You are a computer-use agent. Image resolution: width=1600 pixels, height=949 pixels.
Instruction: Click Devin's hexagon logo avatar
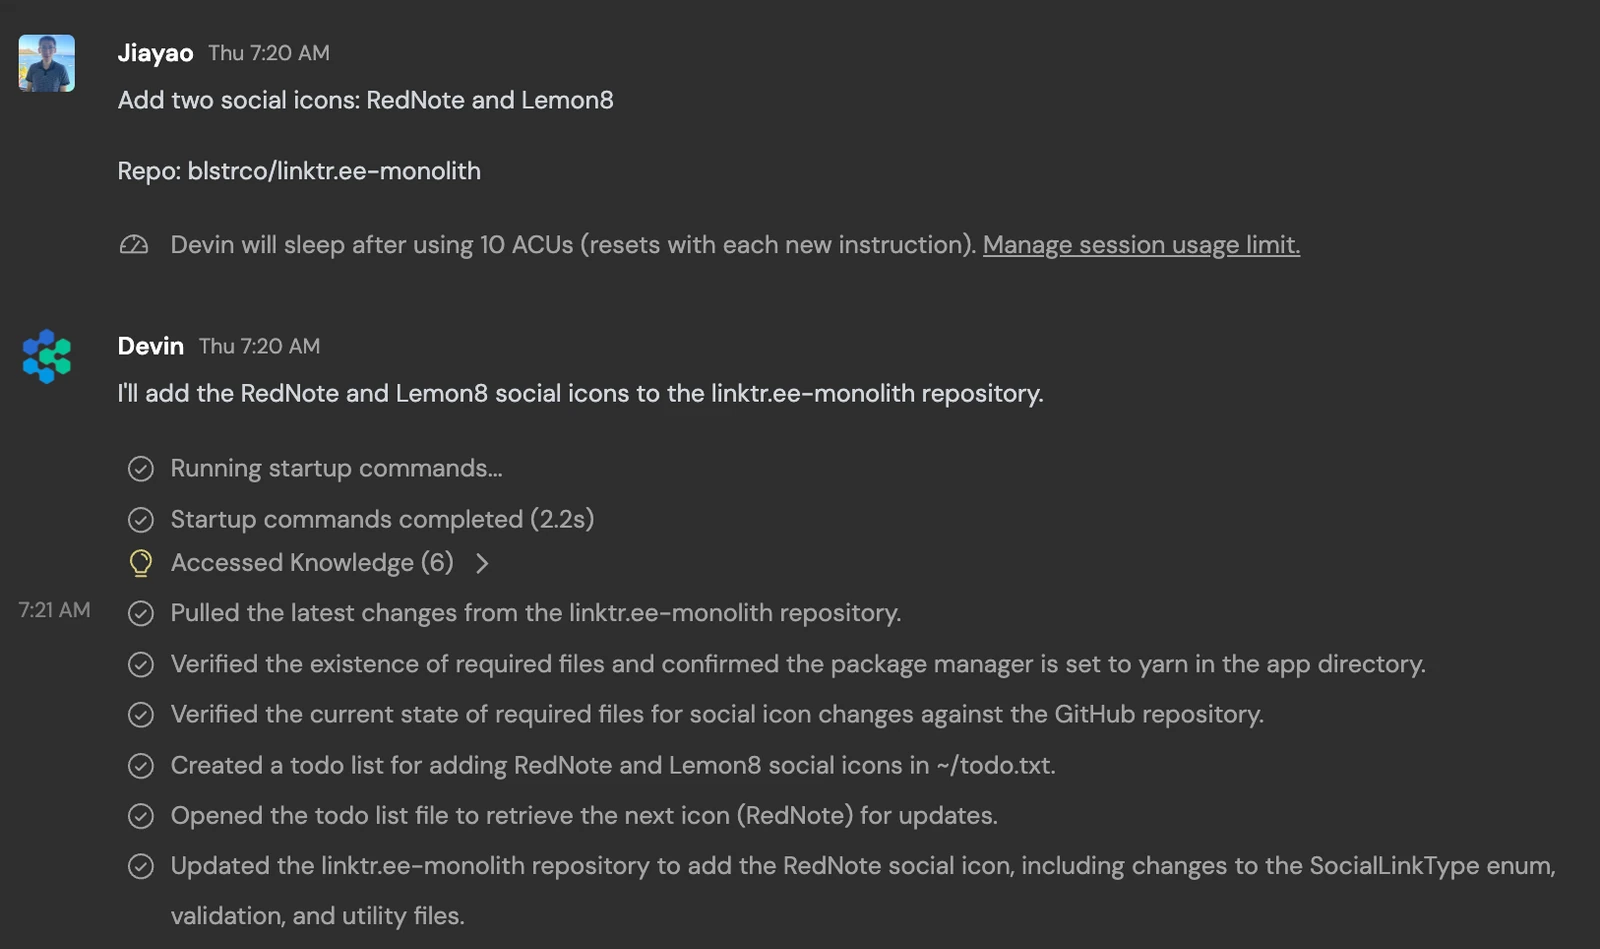pyautogui.click(x=46, y=356)
